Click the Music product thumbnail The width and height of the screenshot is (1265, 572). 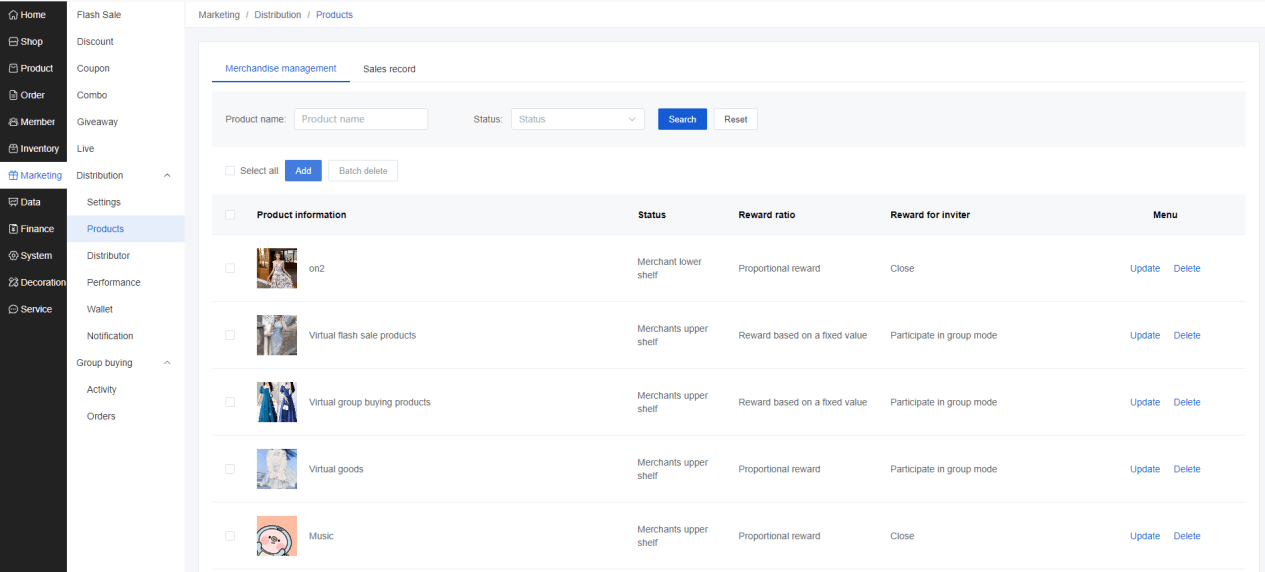[277, 536]
